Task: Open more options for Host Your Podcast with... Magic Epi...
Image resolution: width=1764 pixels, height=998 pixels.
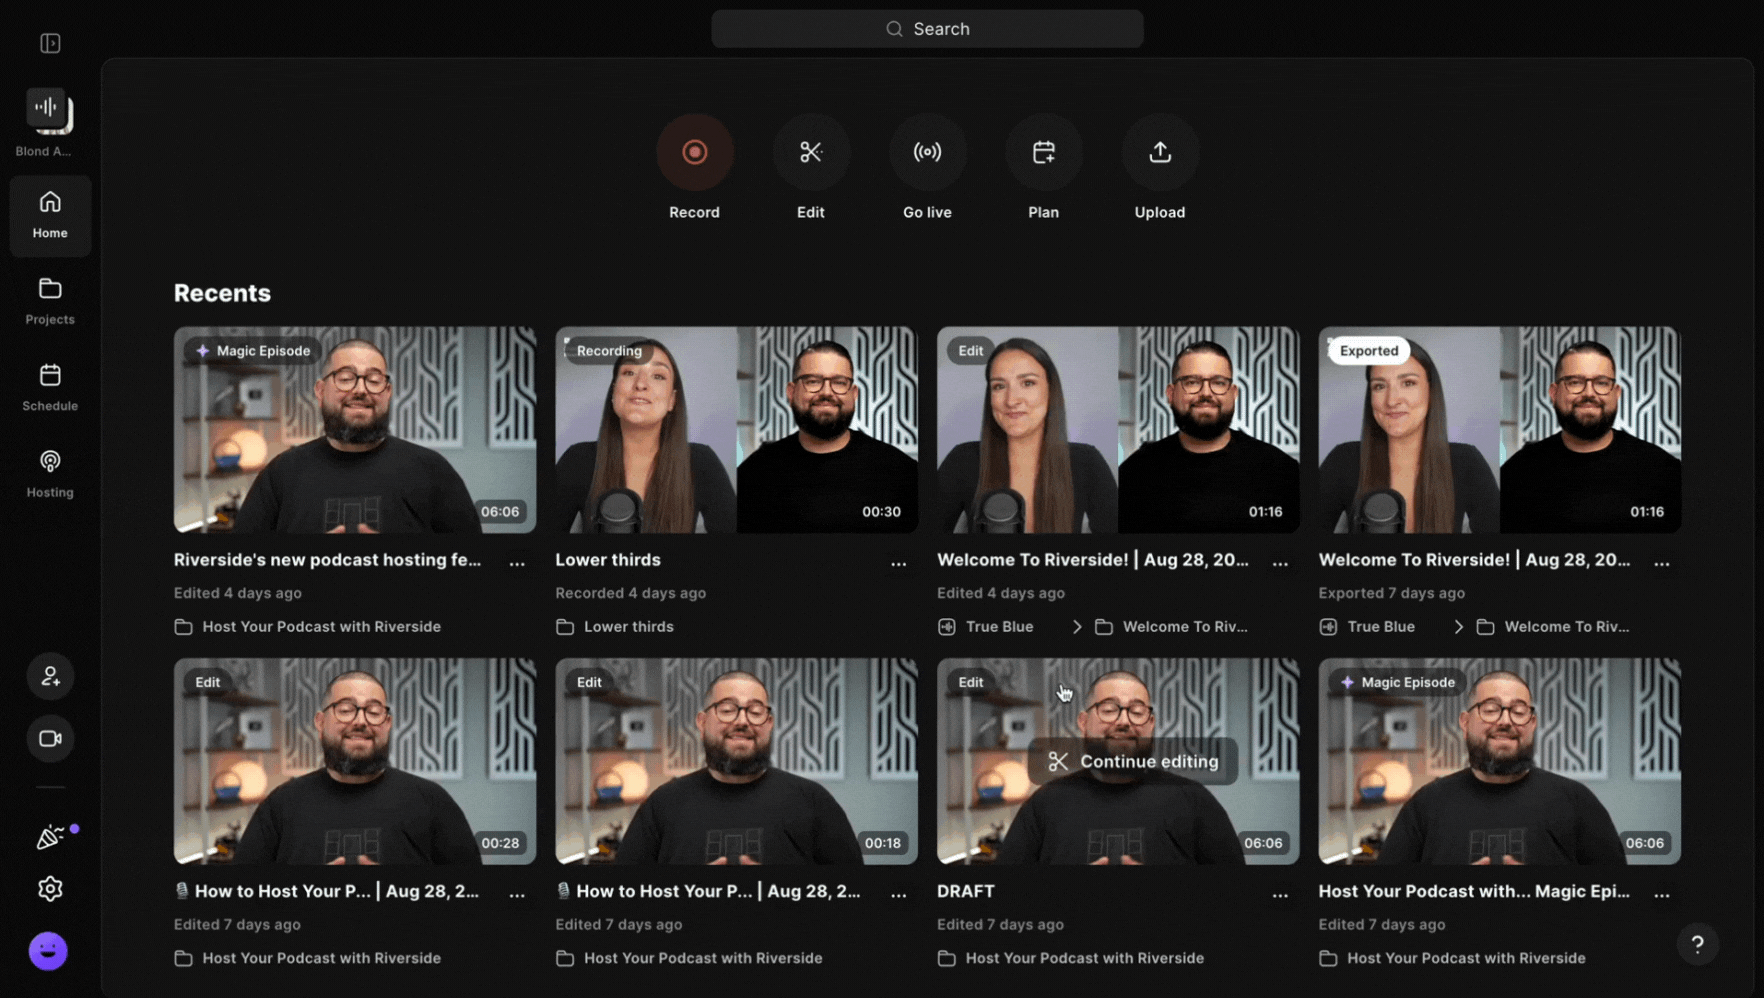Action: point(1662,894)
